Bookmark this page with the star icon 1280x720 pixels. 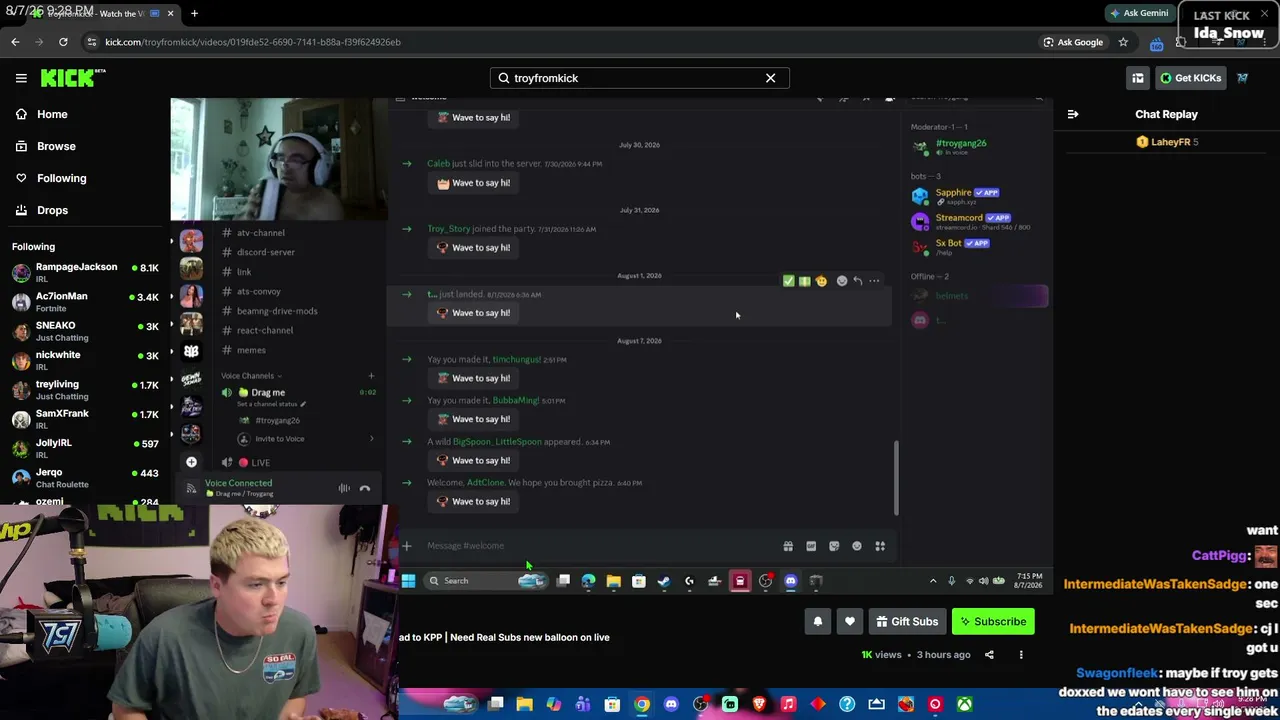point(1123,42)
